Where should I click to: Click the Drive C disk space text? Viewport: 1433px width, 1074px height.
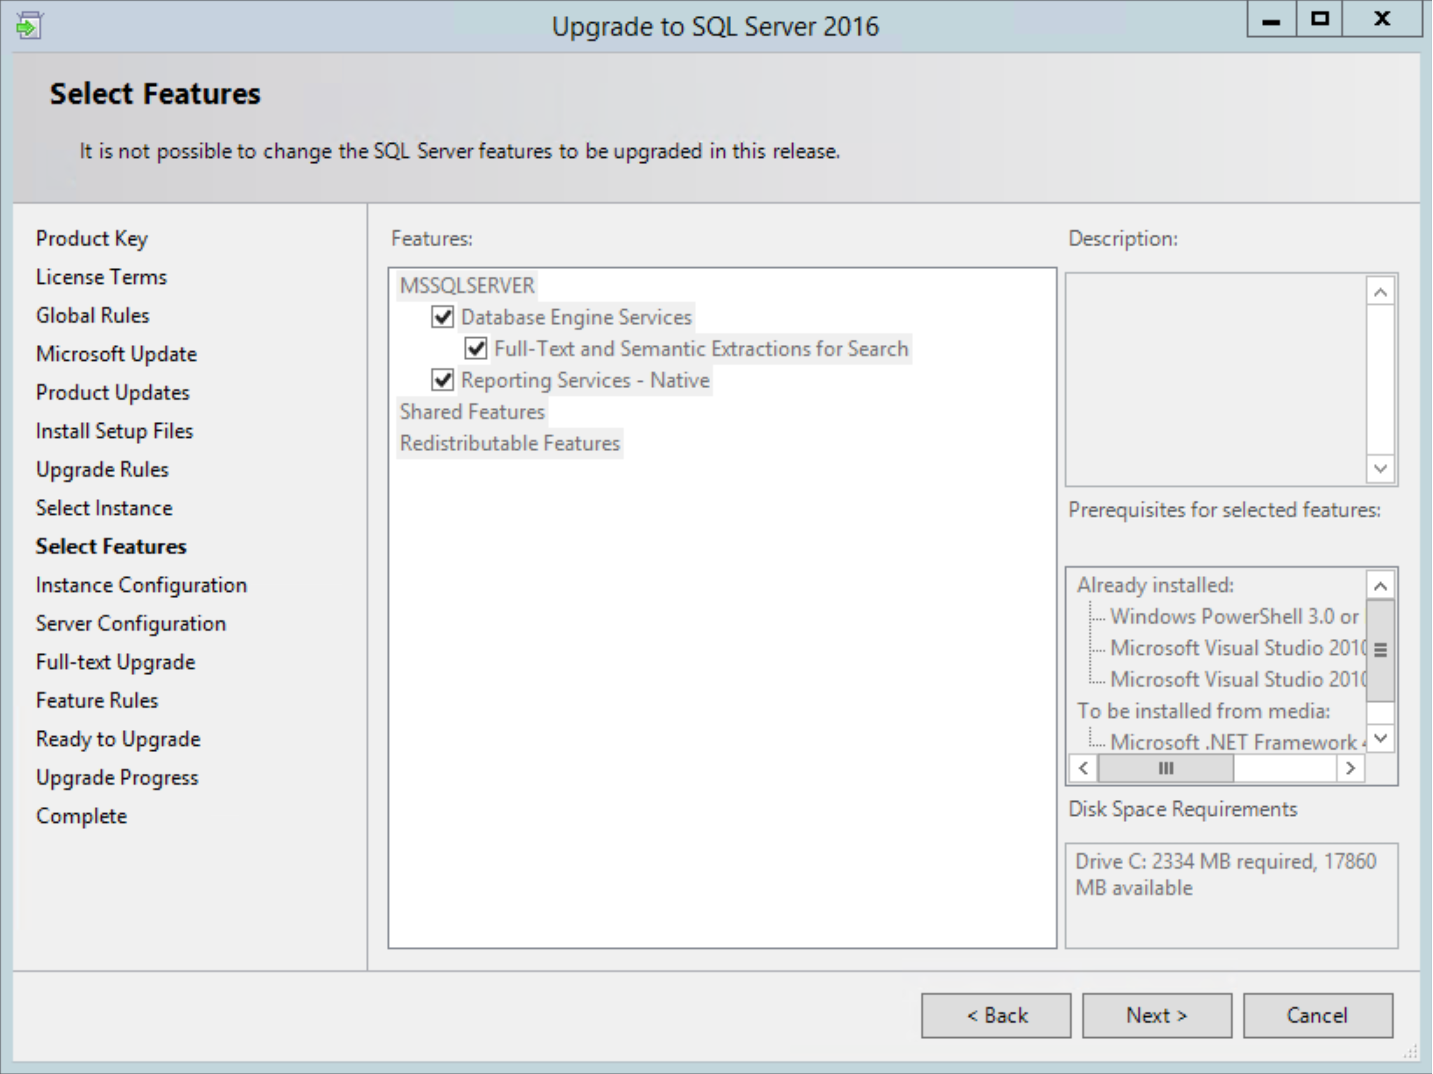[1226, 874]
